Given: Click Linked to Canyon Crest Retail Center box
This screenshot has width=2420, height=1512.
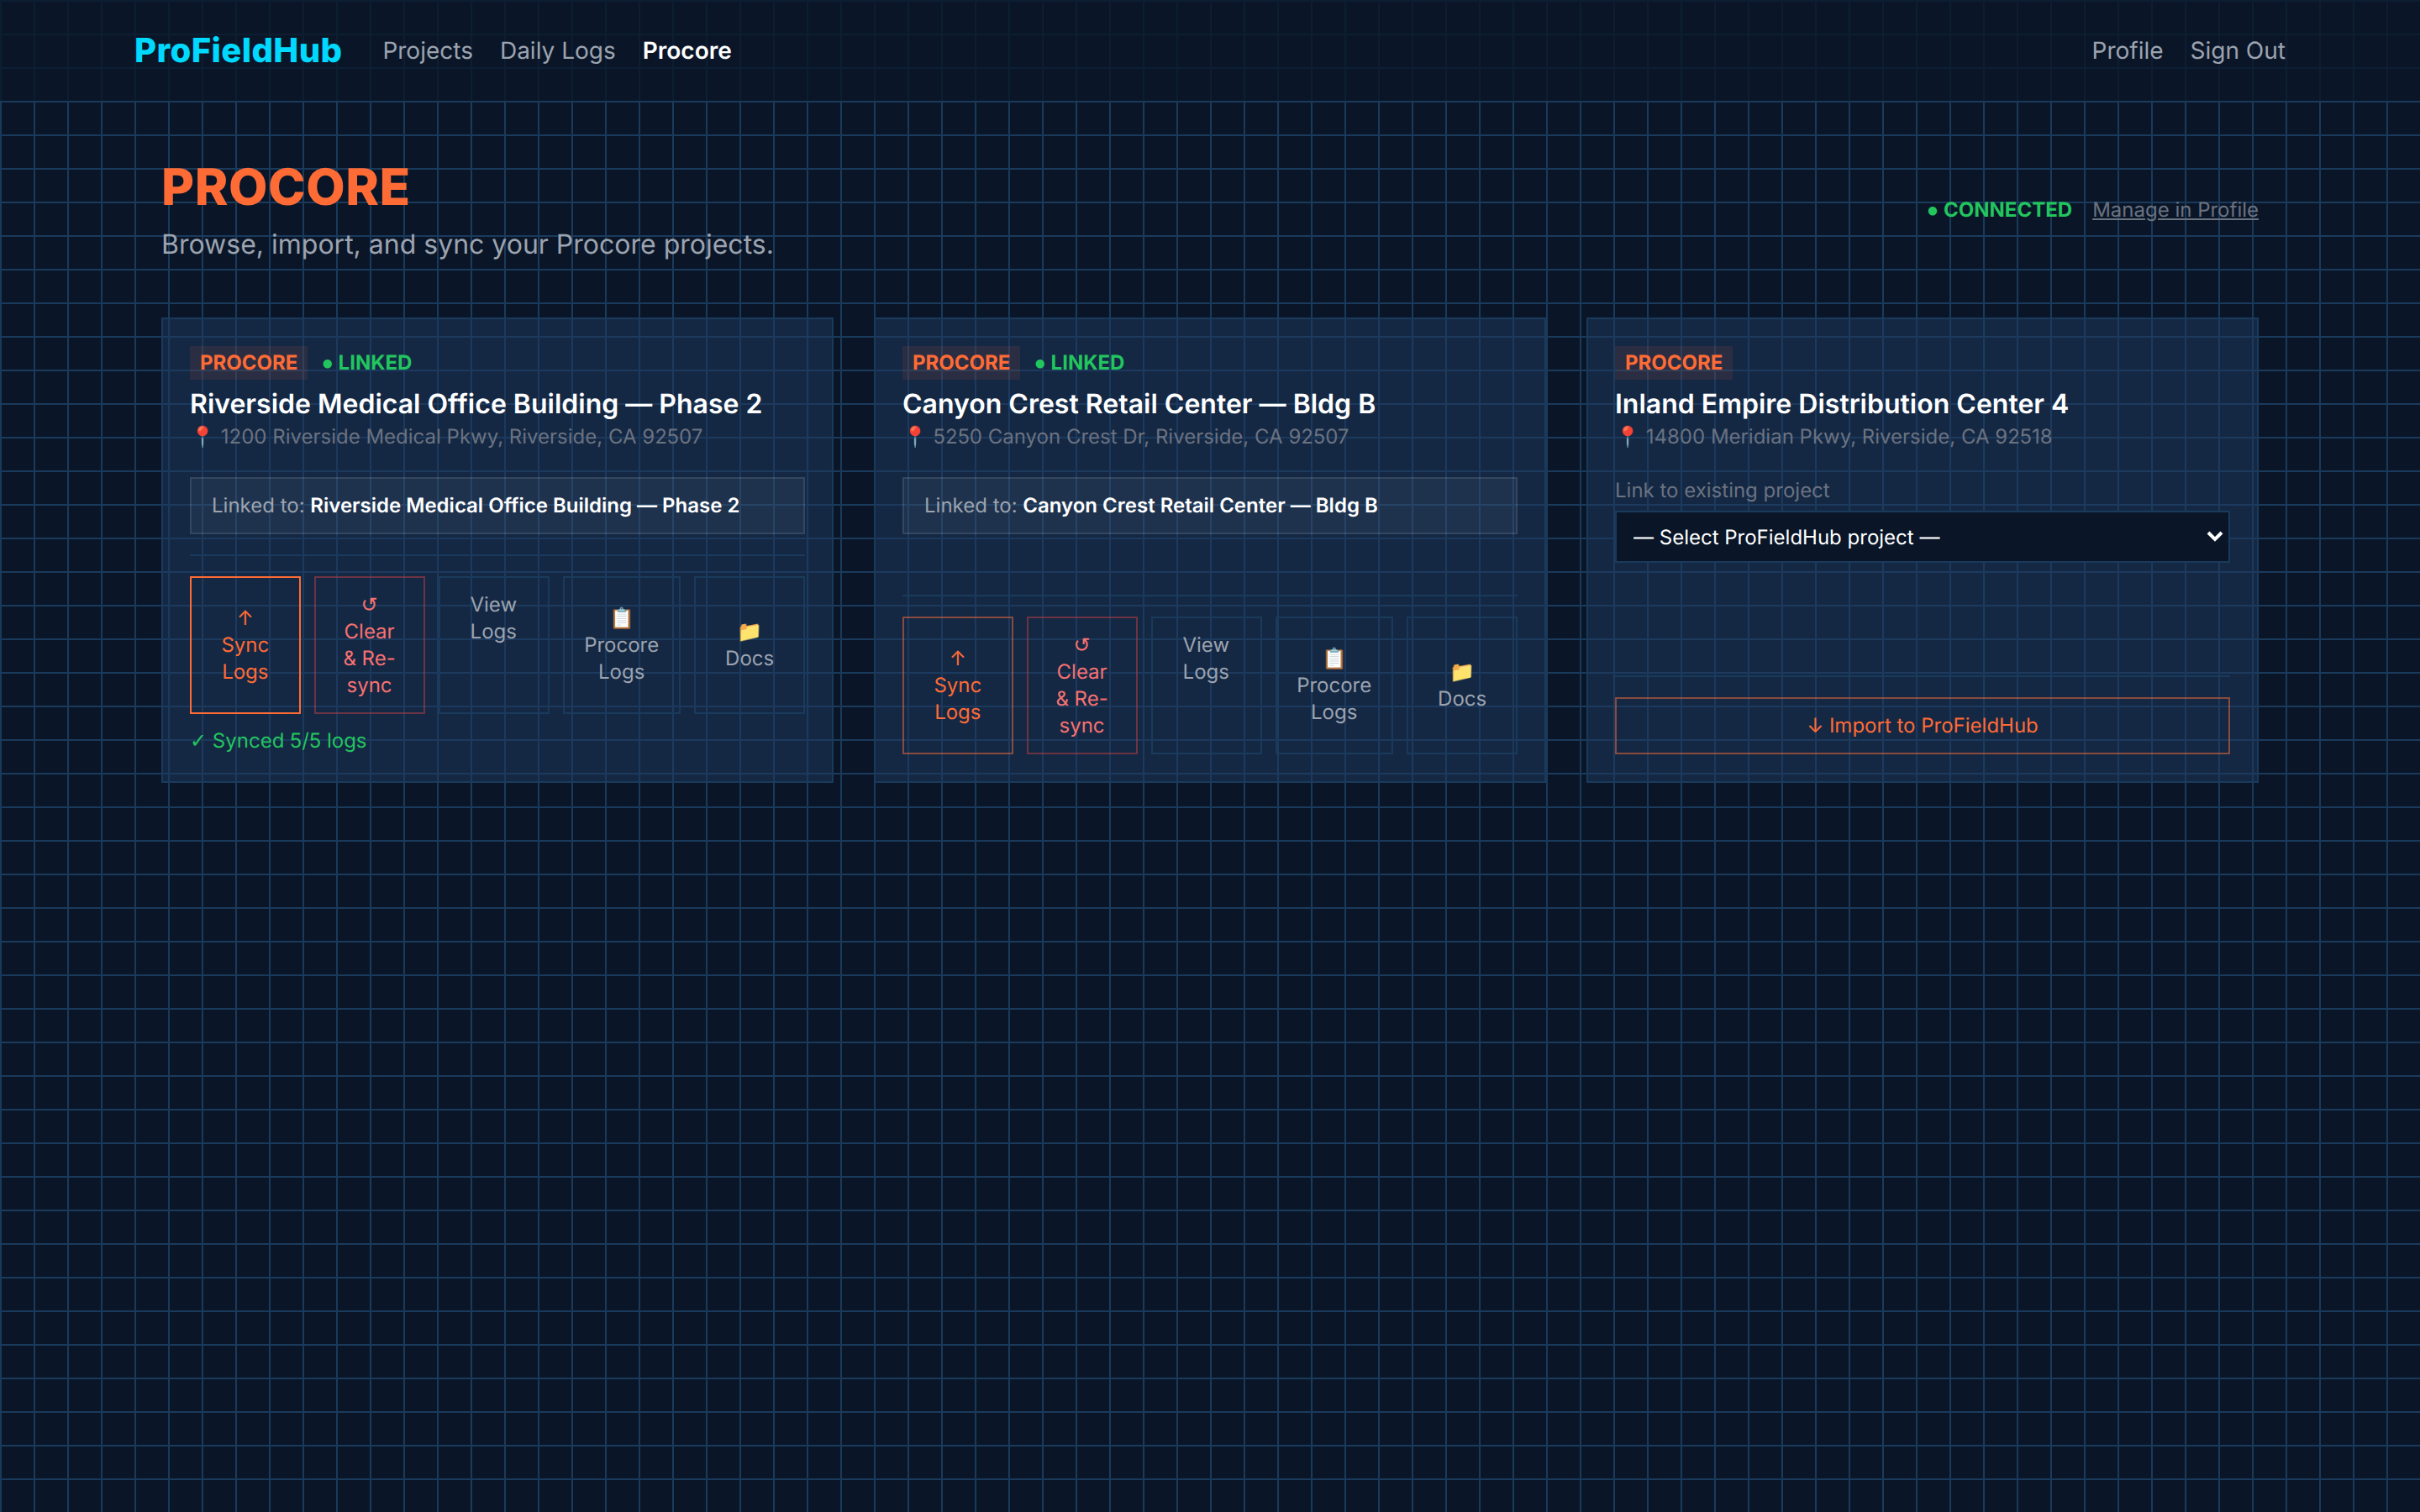Looking at the screenshot, I should click(x=1209, y=506).
